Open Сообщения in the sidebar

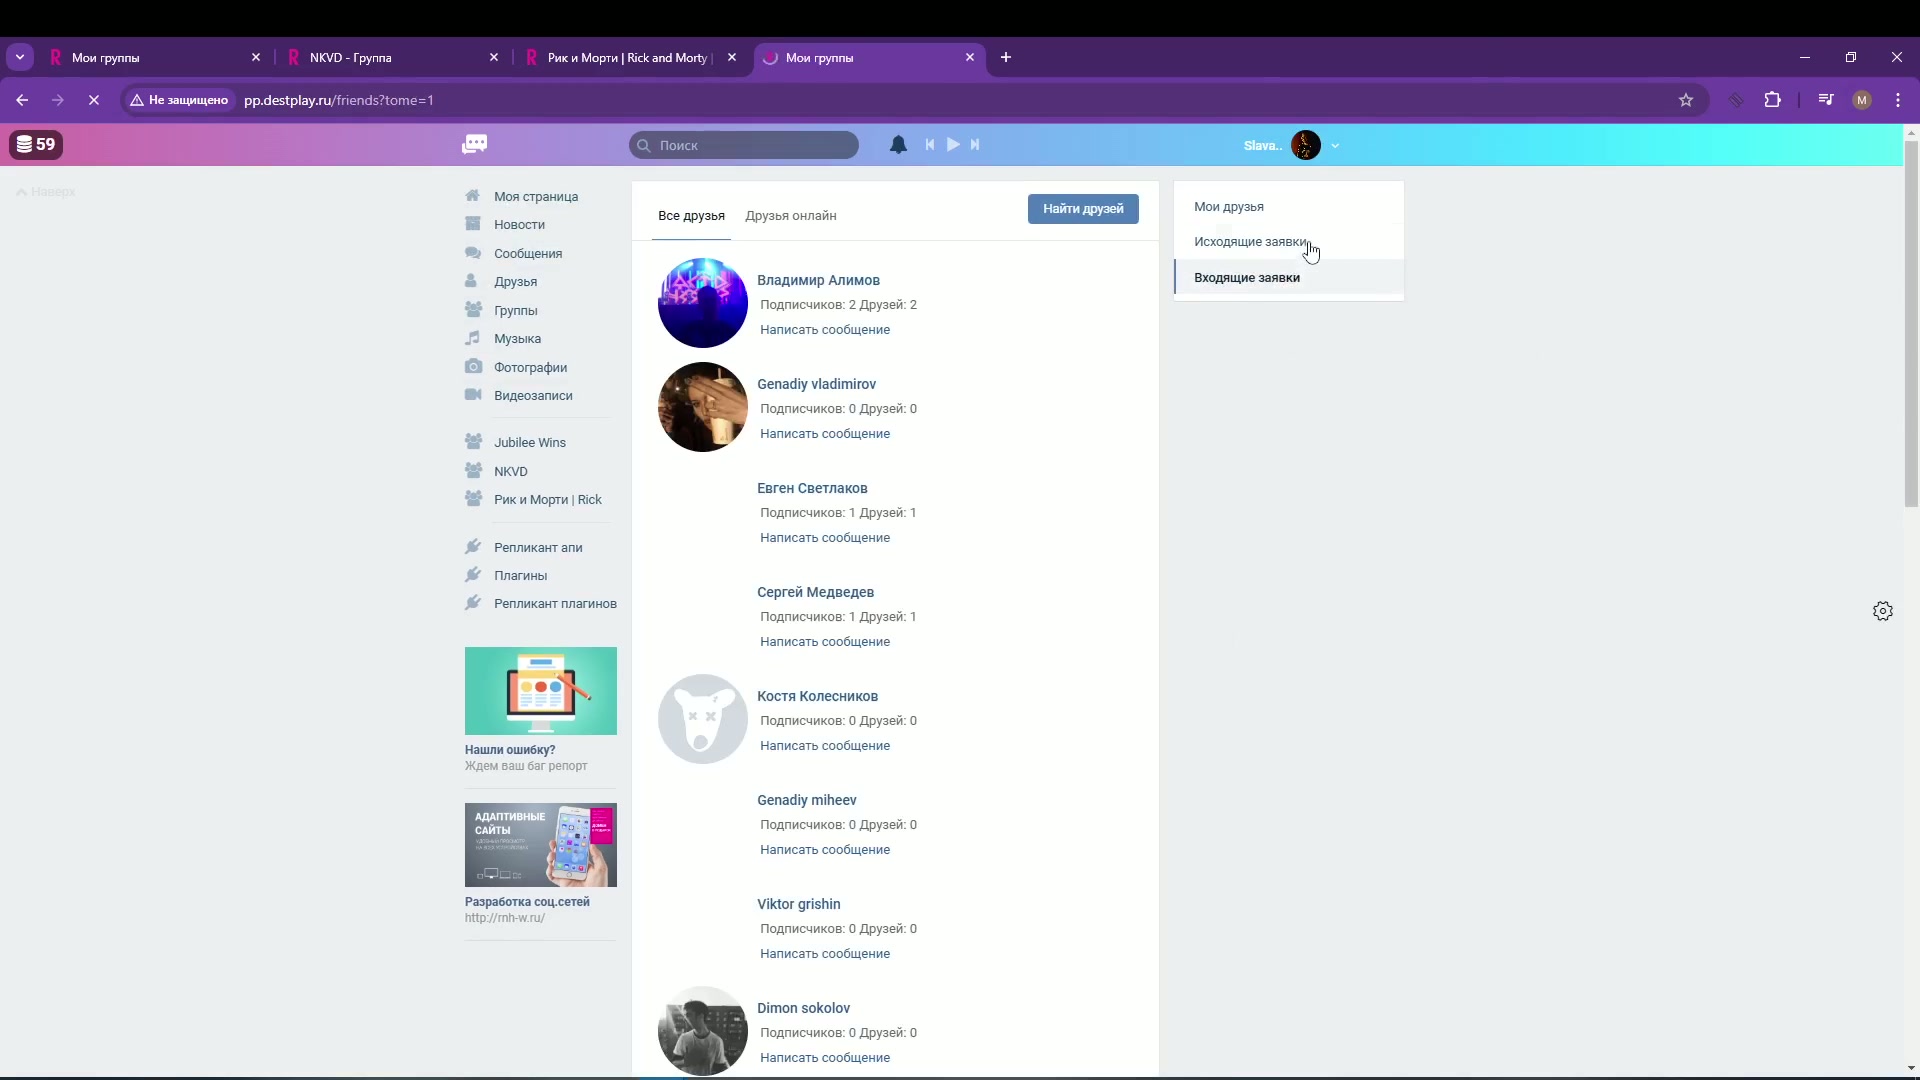coord(528,254)
